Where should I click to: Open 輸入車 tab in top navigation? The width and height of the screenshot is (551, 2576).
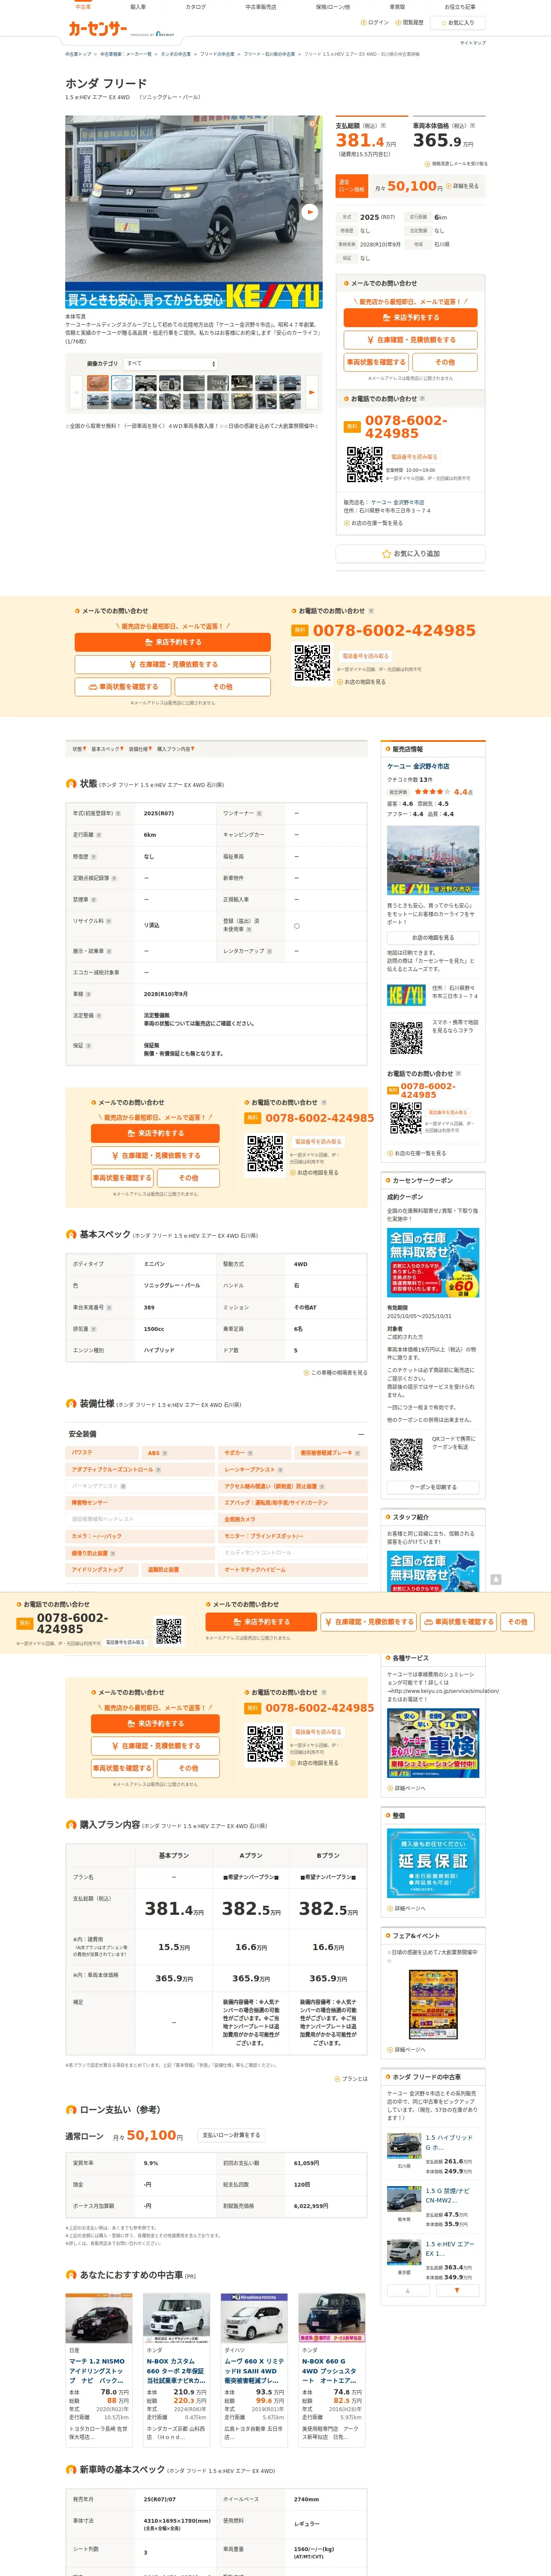pos(138,7)
